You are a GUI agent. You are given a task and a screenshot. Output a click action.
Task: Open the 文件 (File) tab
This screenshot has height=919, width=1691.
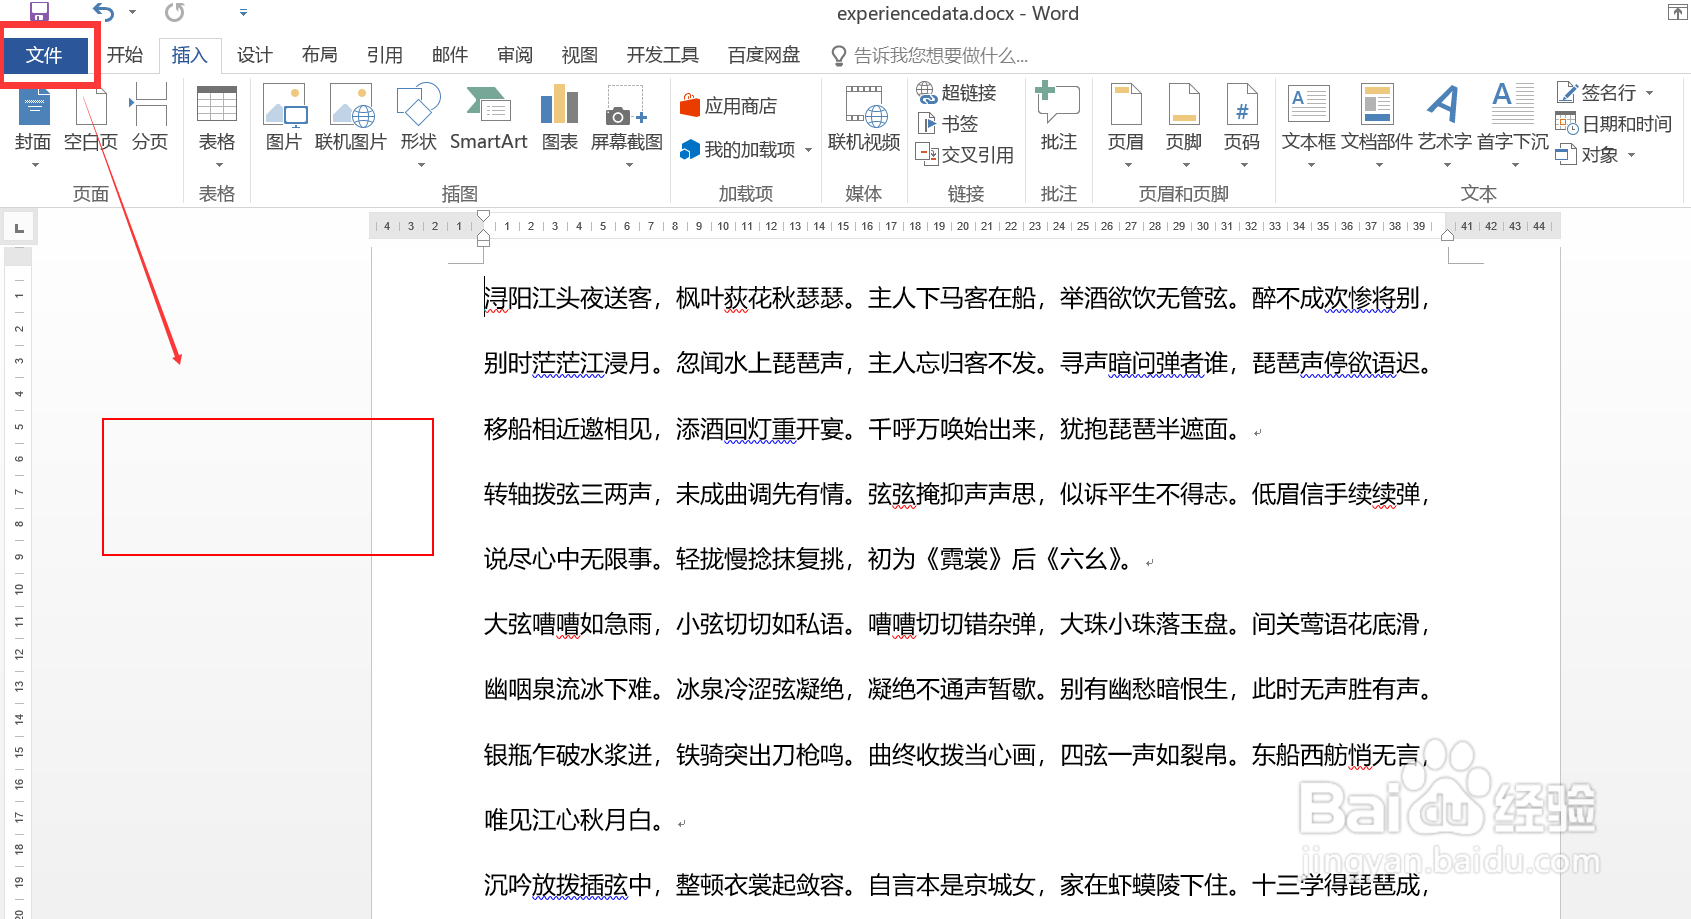[x=45, y=55]
